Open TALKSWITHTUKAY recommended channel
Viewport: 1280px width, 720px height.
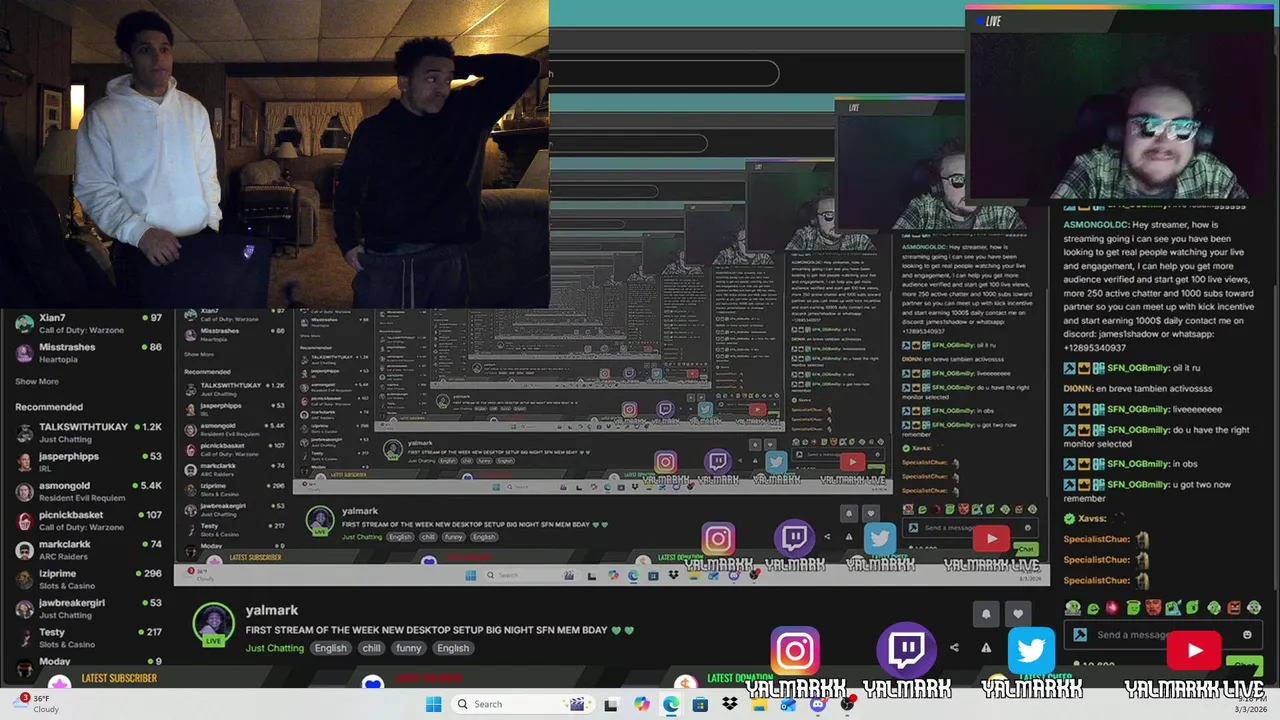pos(88,432)
